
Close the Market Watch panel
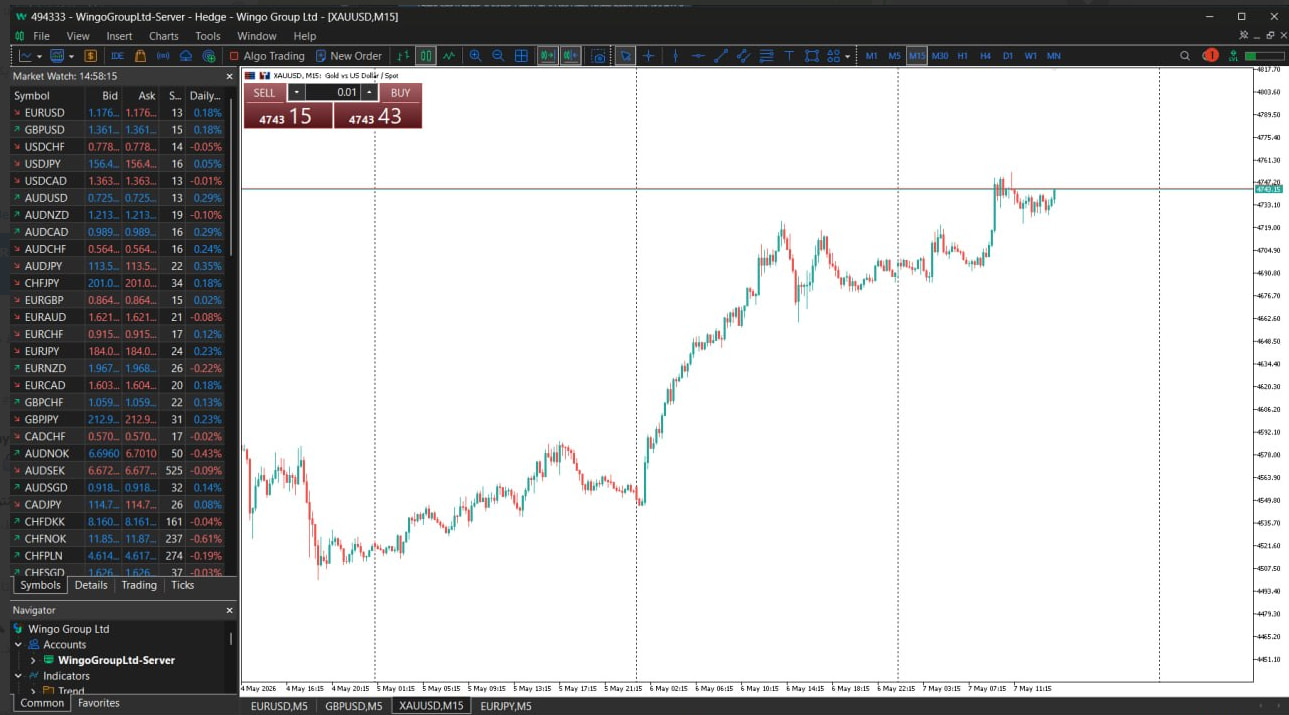pyautogui.click(x=229, y=76)
